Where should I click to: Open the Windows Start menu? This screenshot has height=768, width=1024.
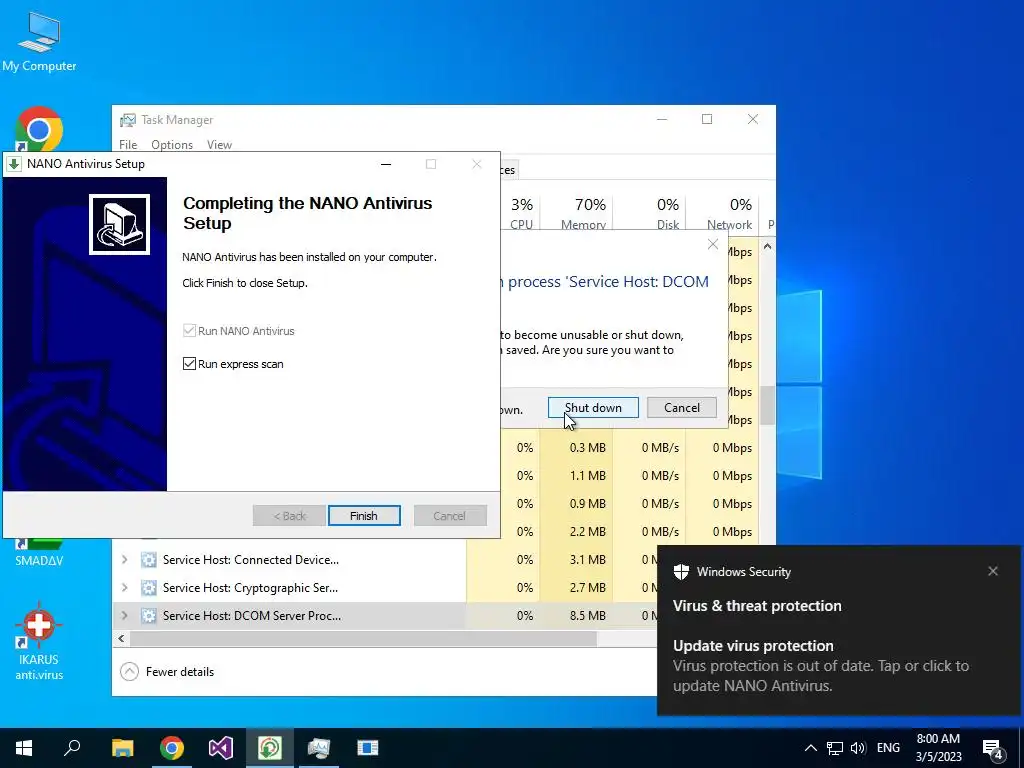point(24,748)
